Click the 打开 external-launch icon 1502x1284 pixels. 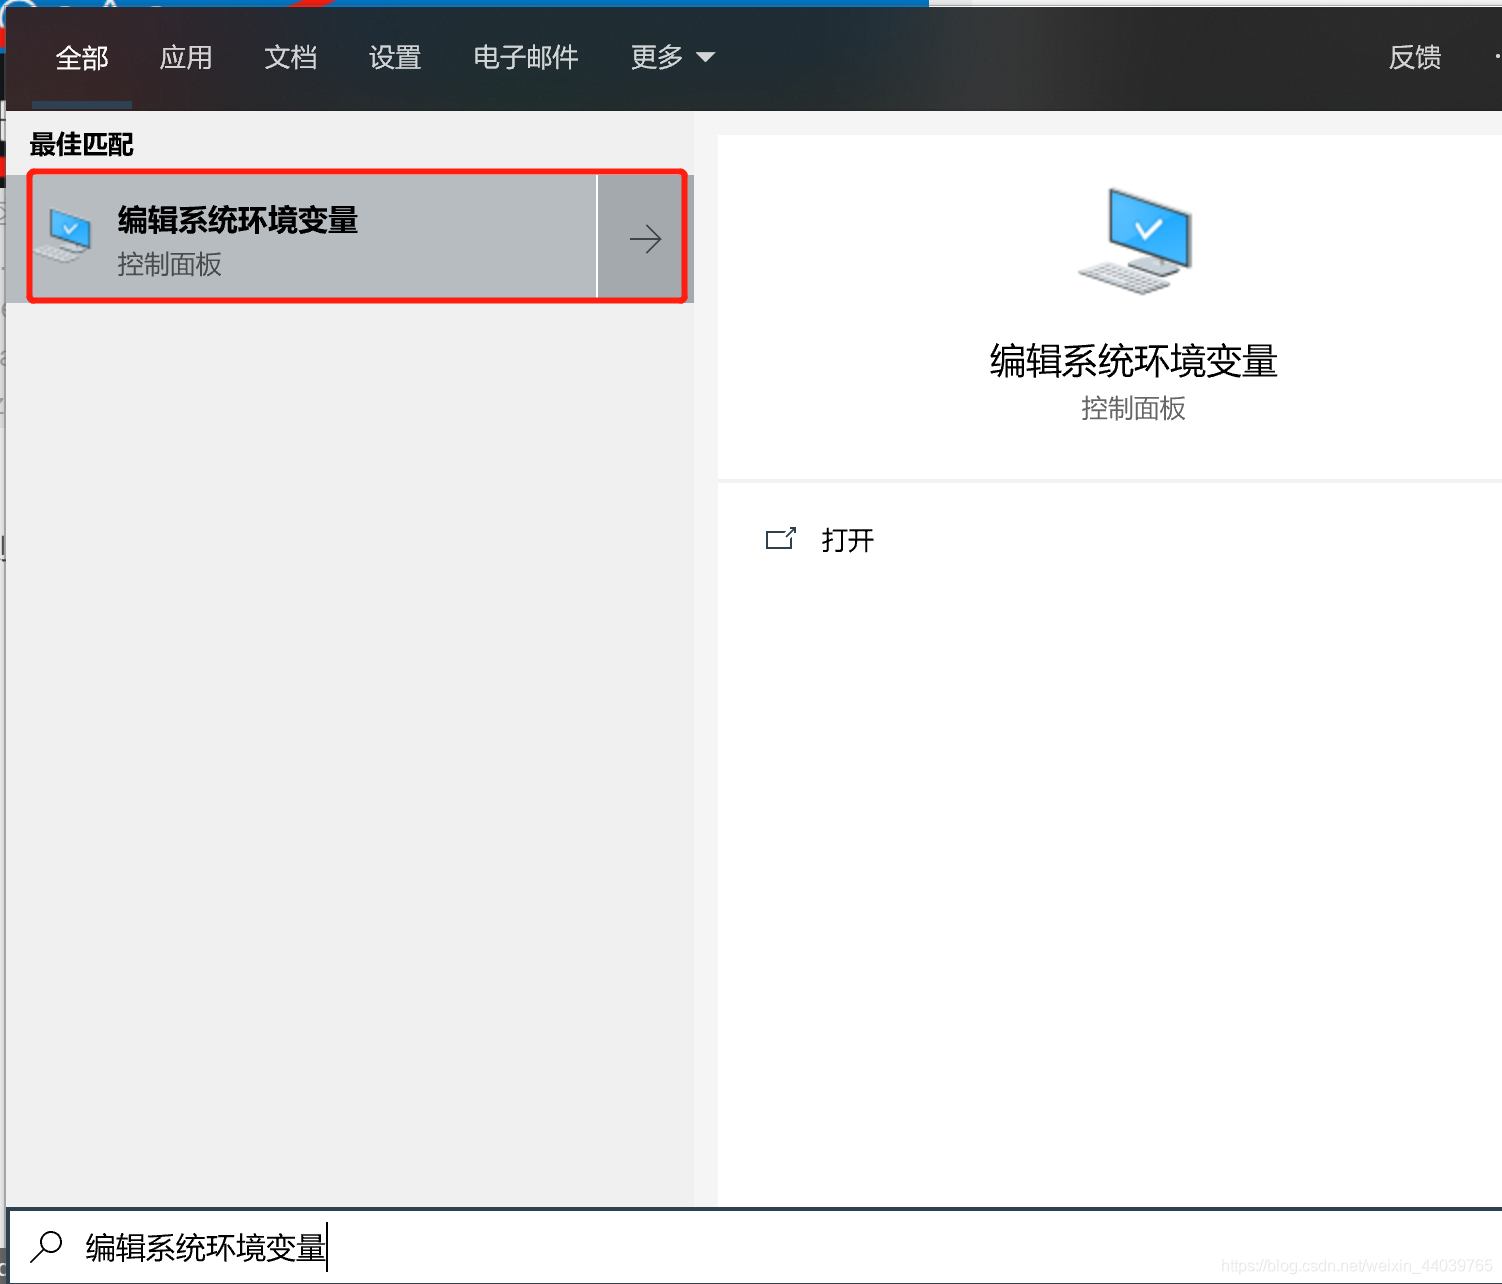781,538
